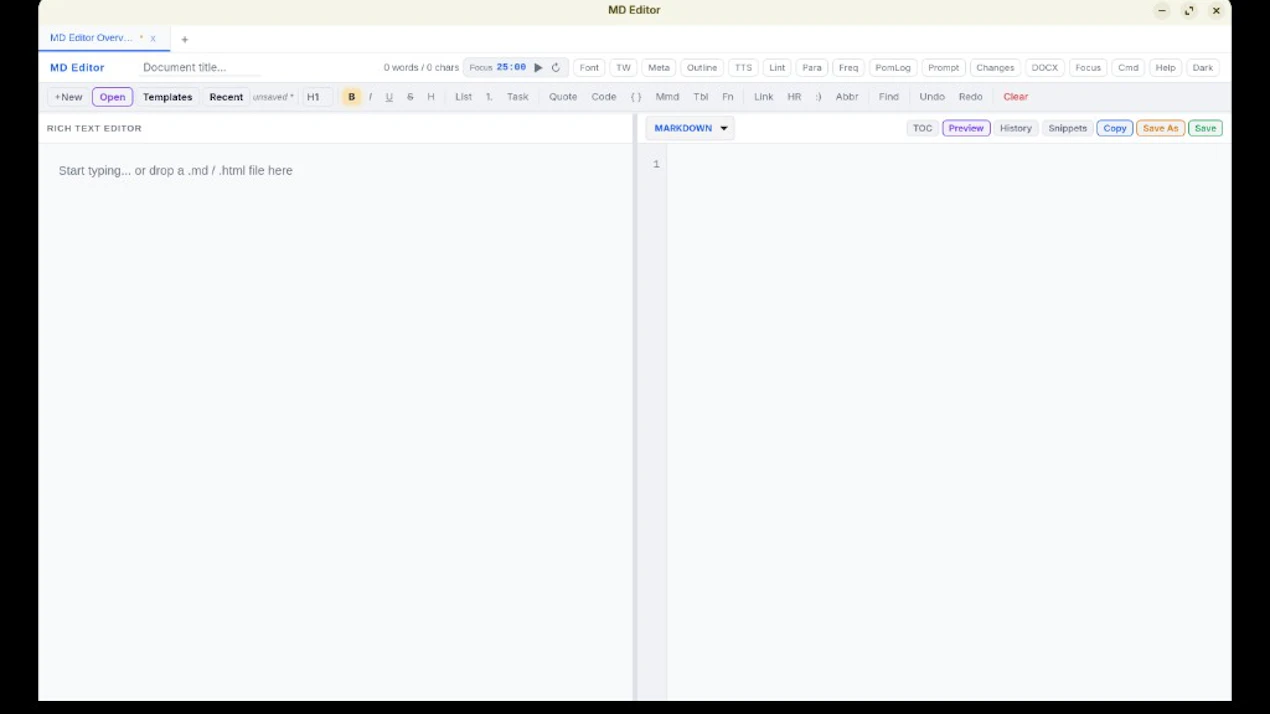View the Changes panel

[995, 68]
